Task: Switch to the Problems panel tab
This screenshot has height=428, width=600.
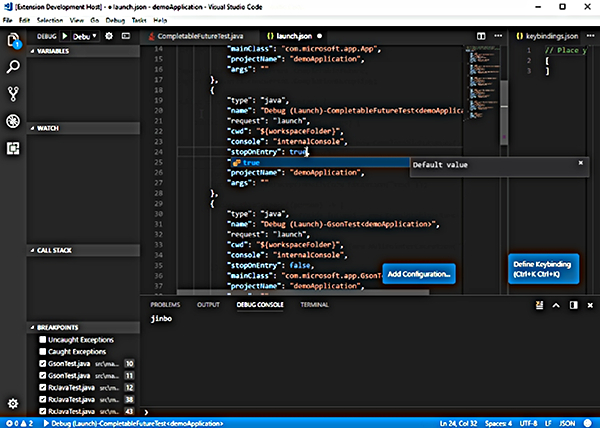Action: [x=165, y=305]
